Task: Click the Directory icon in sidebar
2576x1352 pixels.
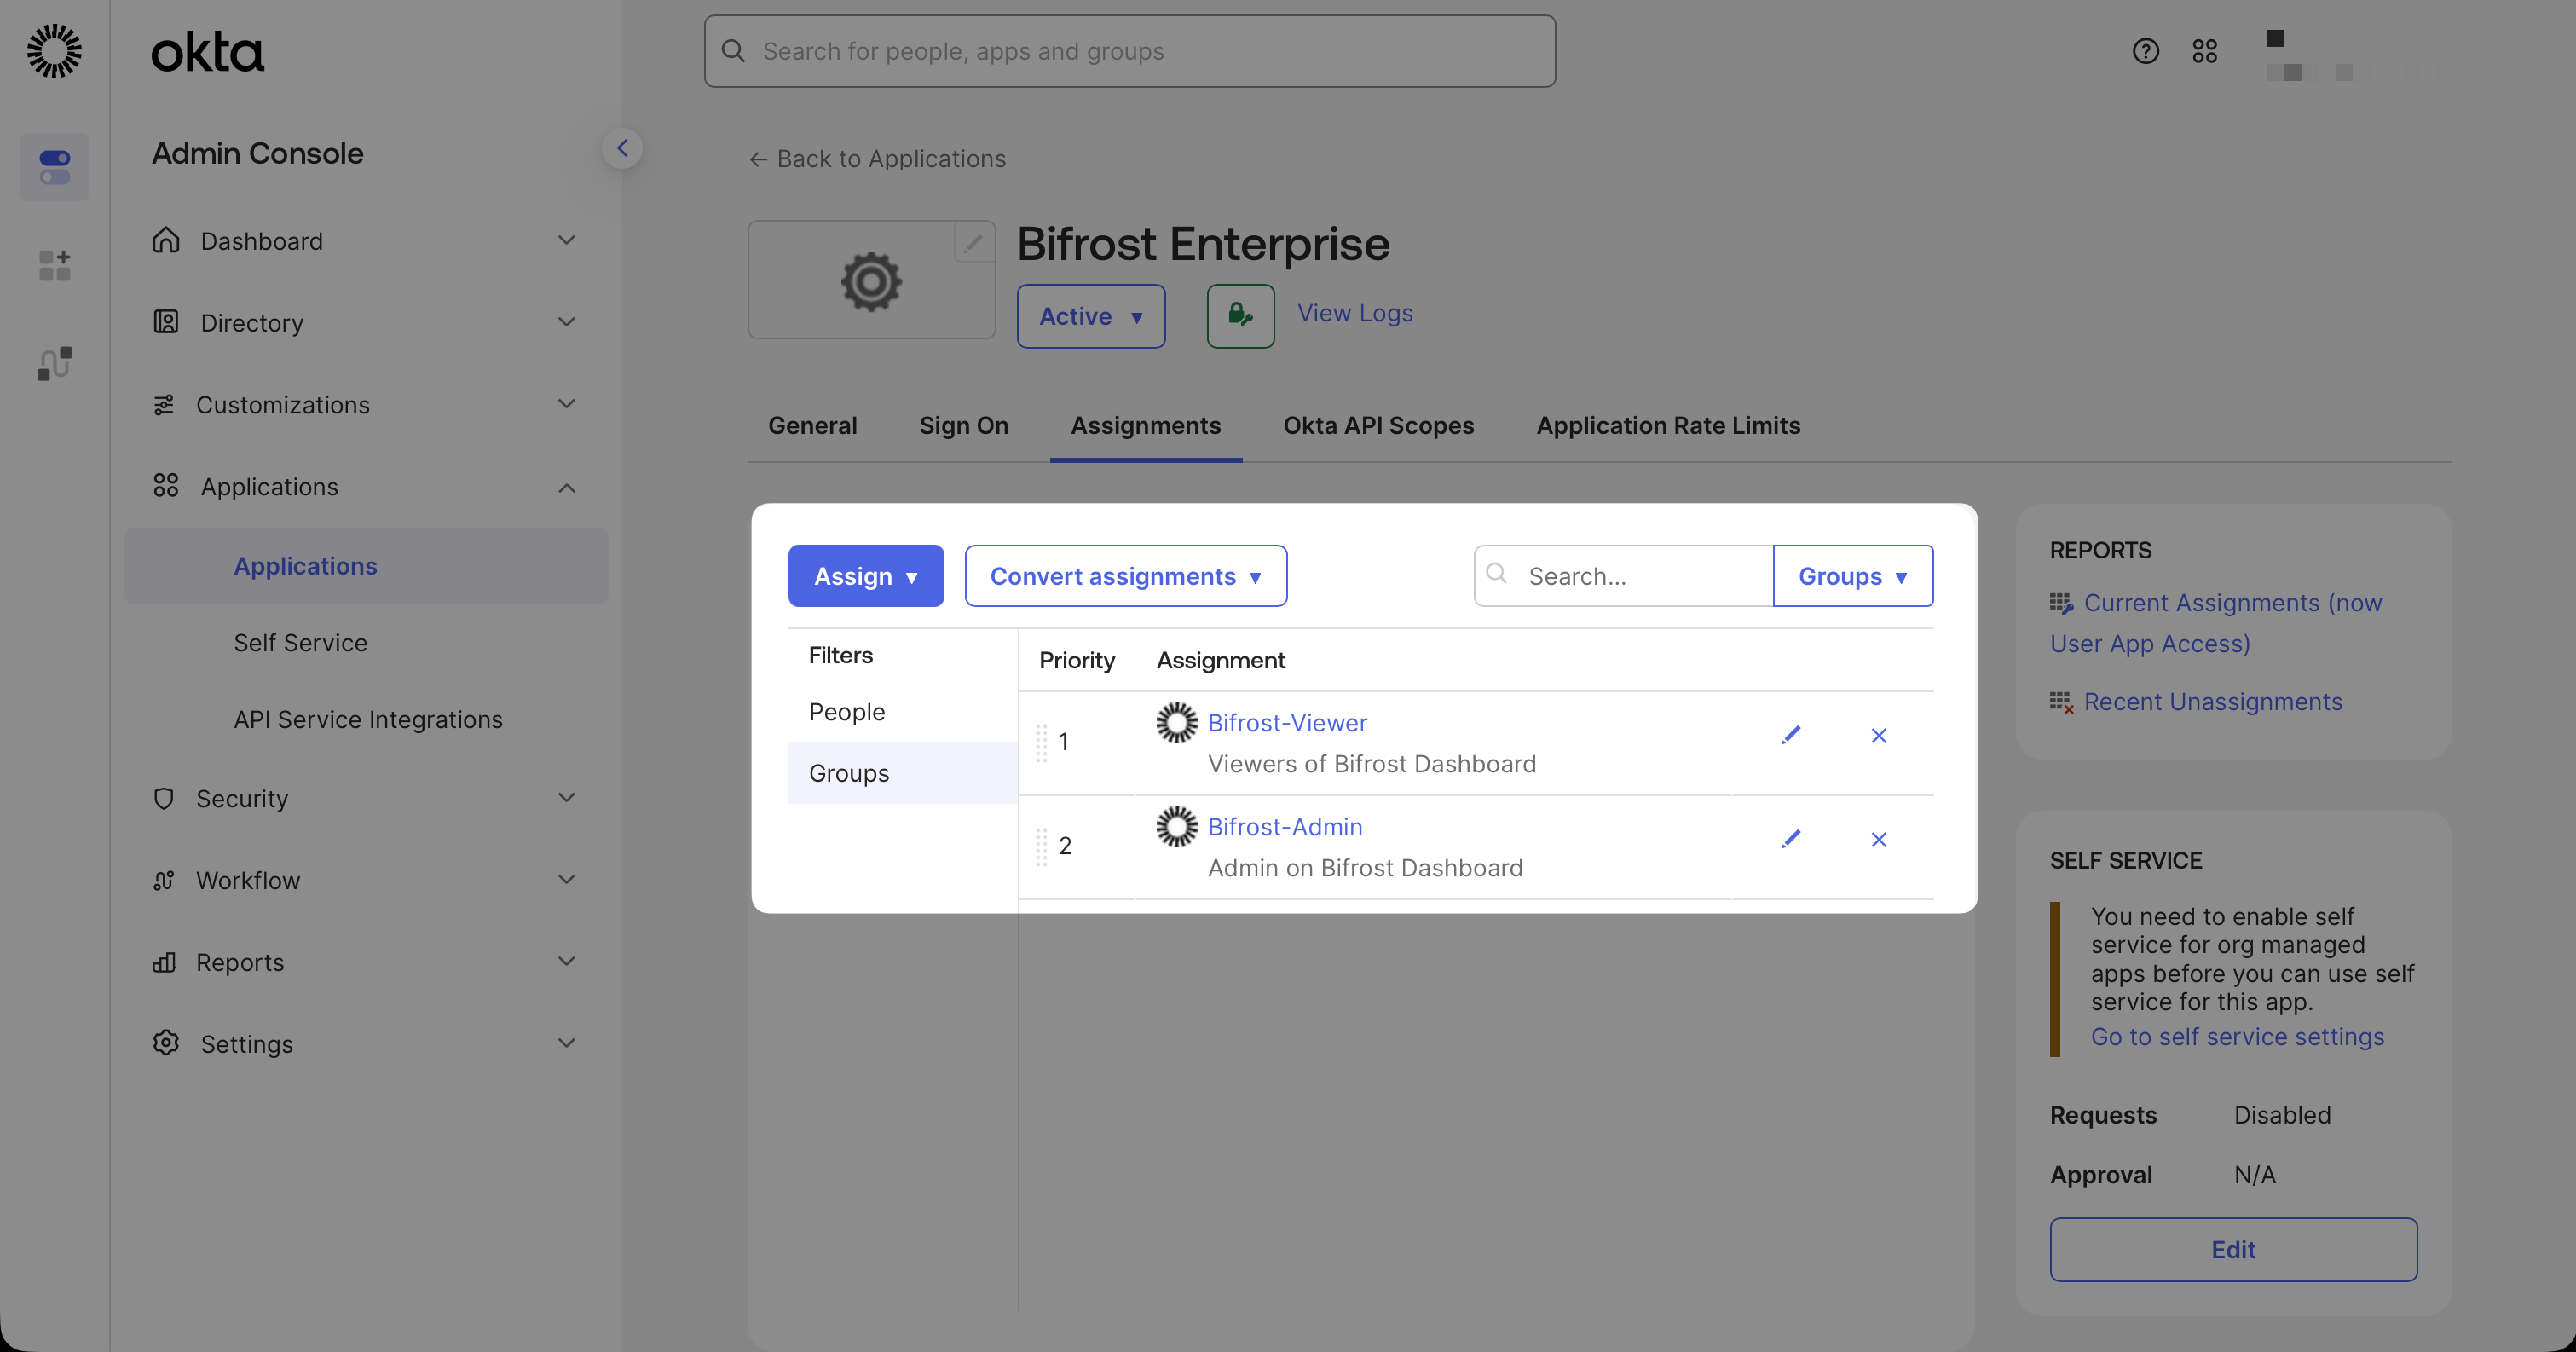Action: tap(166, 322)
